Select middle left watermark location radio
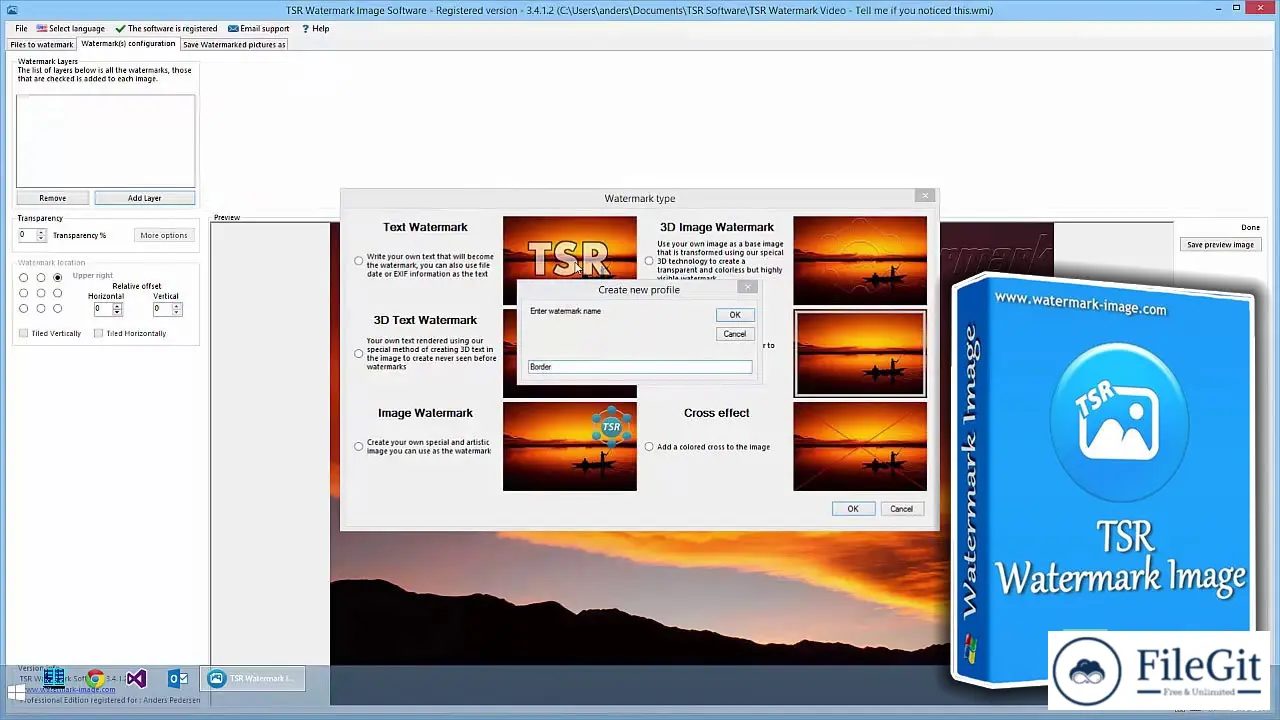Screen dimensions: 1280x720 click(23, 293)
